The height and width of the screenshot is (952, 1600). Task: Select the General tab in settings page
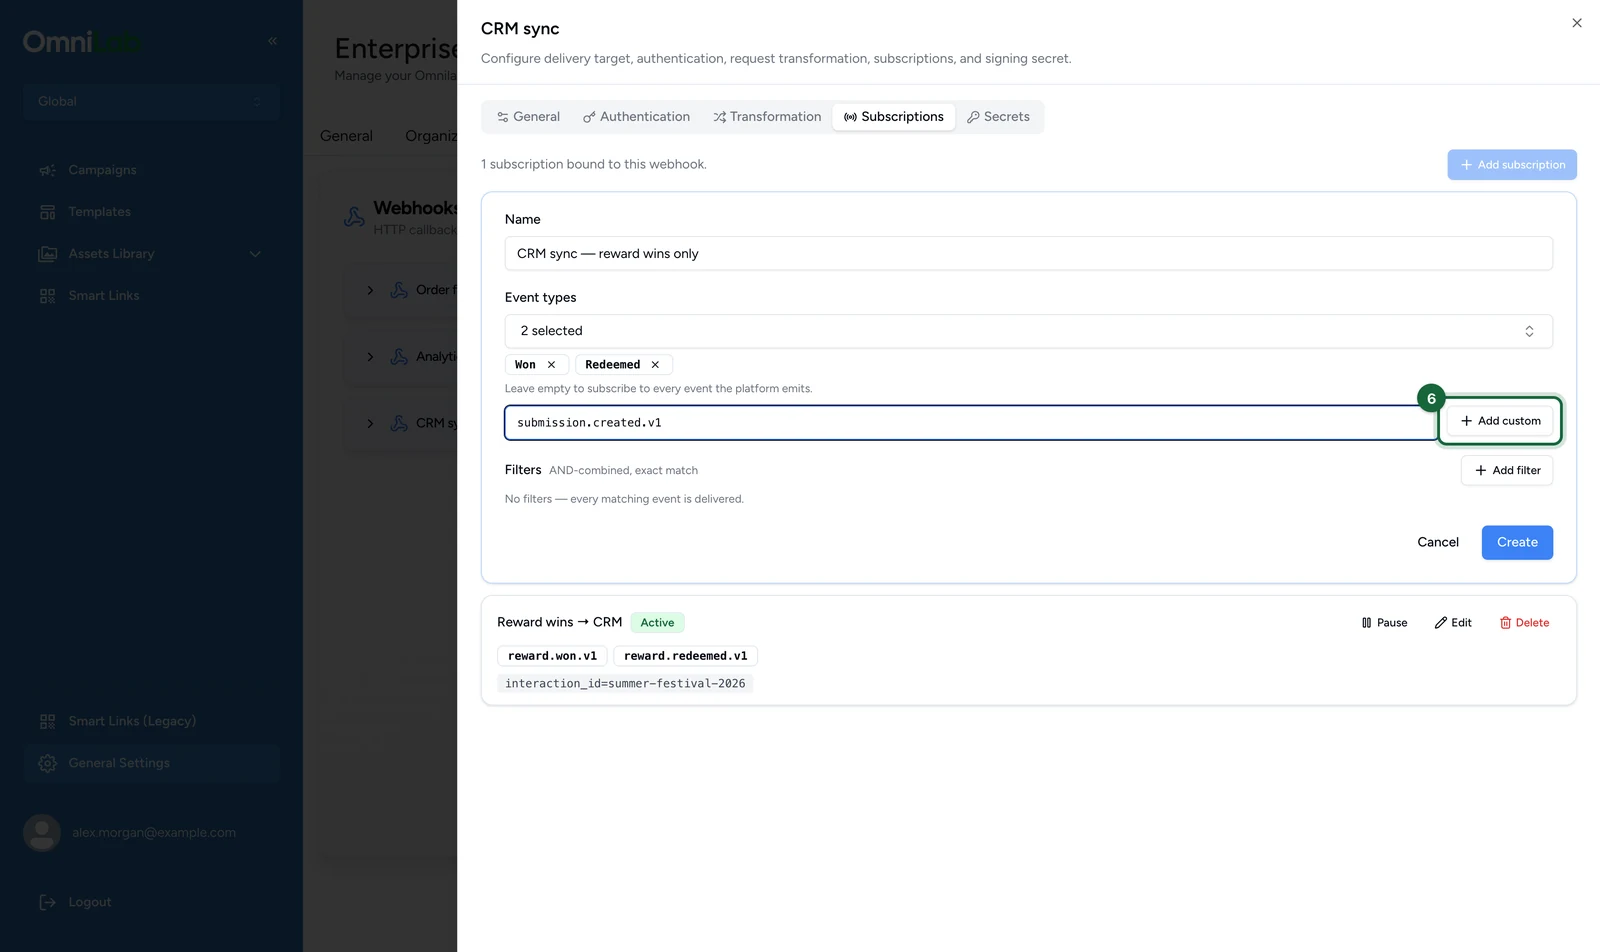coord(346,136)
